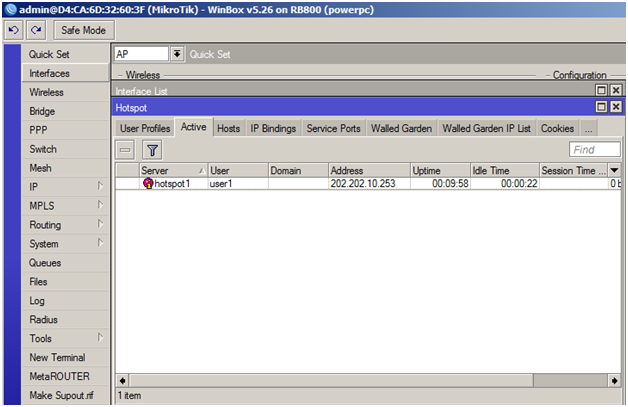Sort by the Idle Time column header

click(x=505, y=171)
